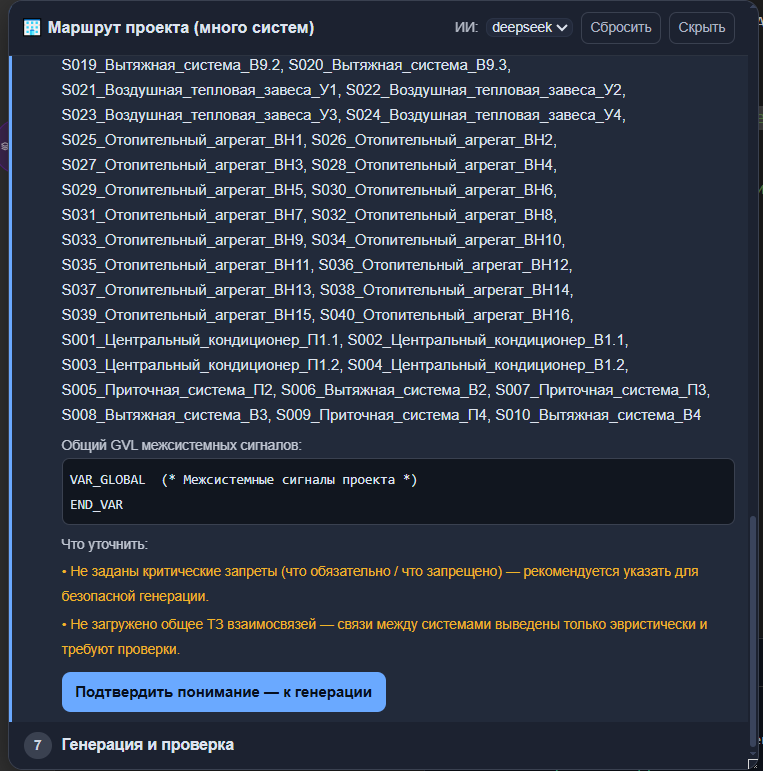Open step 7 Генерация и проверка

[x=147, y=744]
